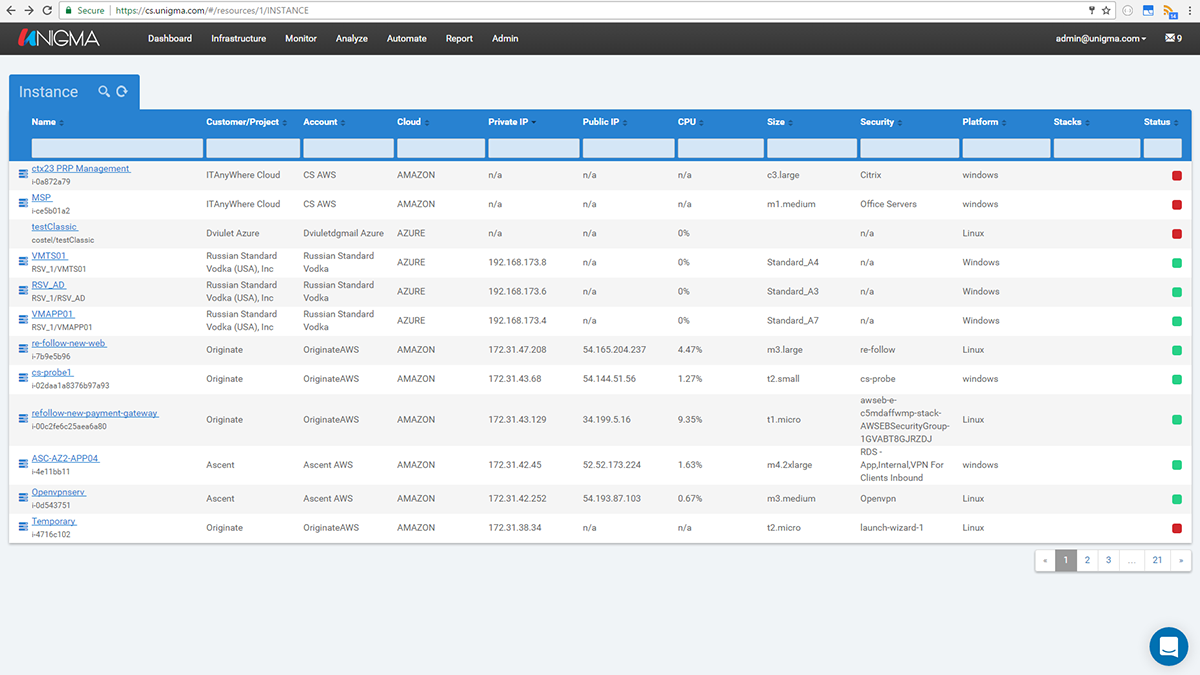This screenshot has height=675, width=1200.
Task: Click the Unigma logo
Action: coord(58,38)
